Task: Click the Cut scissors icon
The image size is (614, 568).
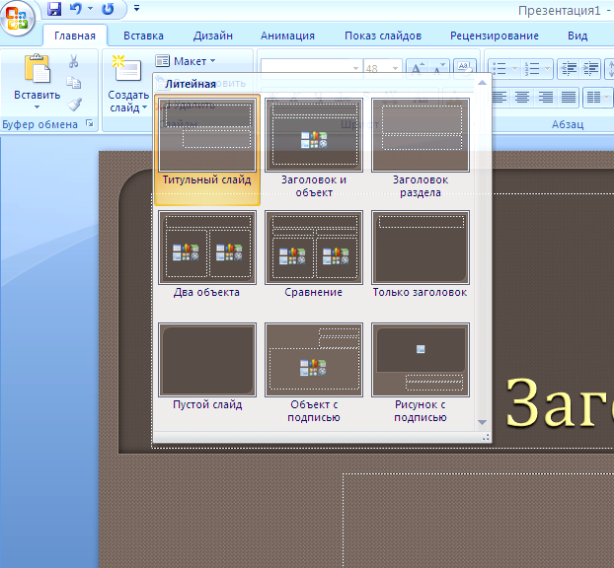Action: coord(73,61)
